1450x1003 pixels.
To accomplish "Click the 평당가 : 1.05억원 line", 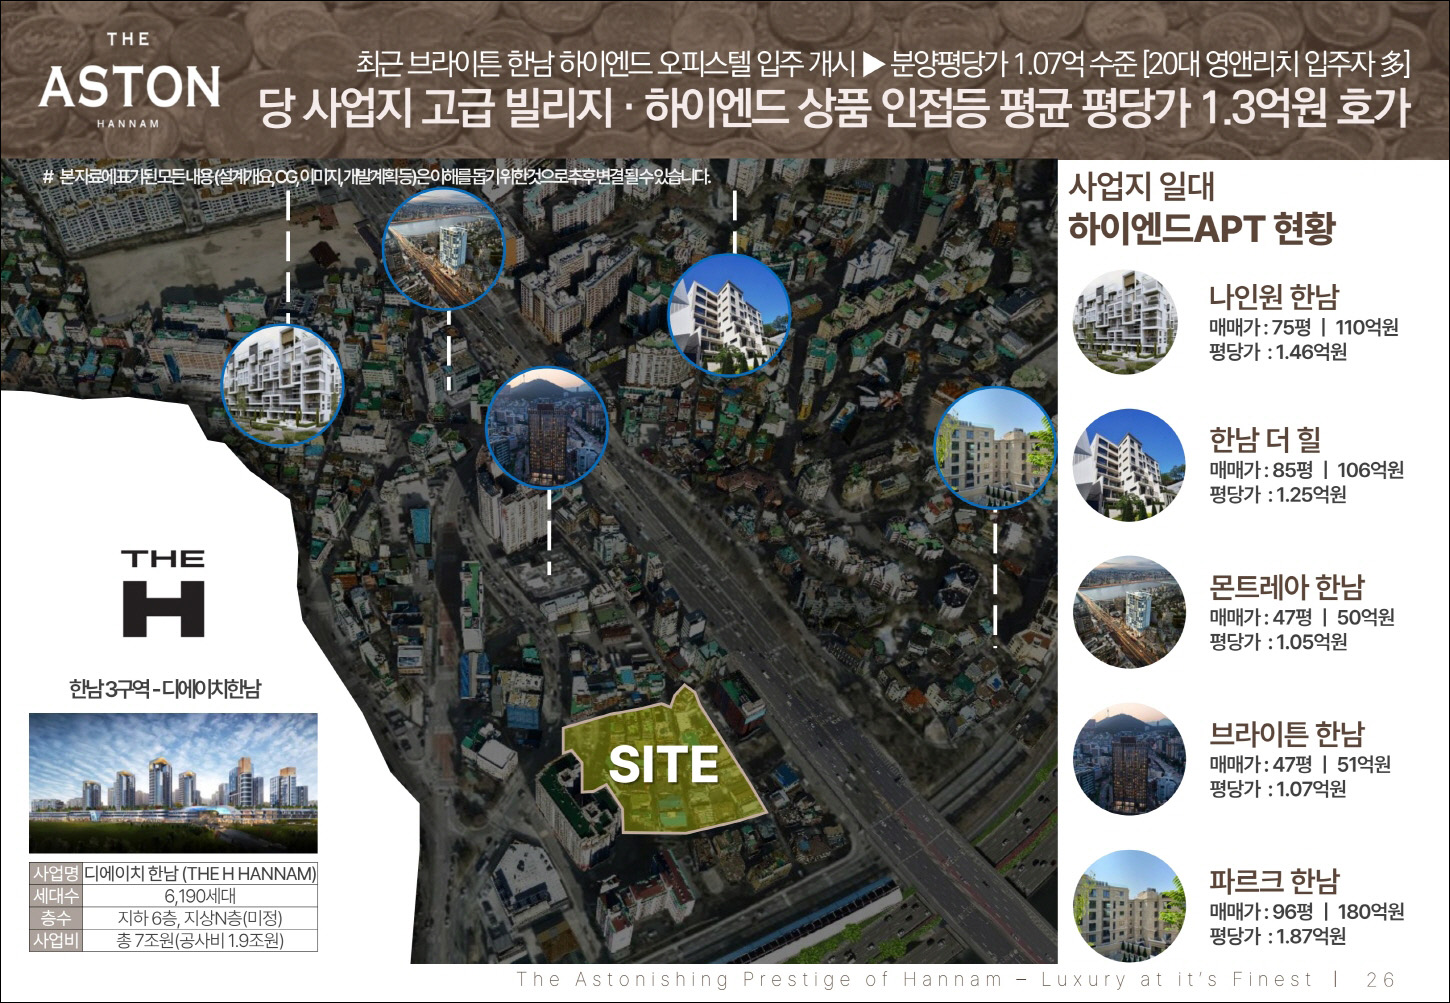I will point(1278,642).
